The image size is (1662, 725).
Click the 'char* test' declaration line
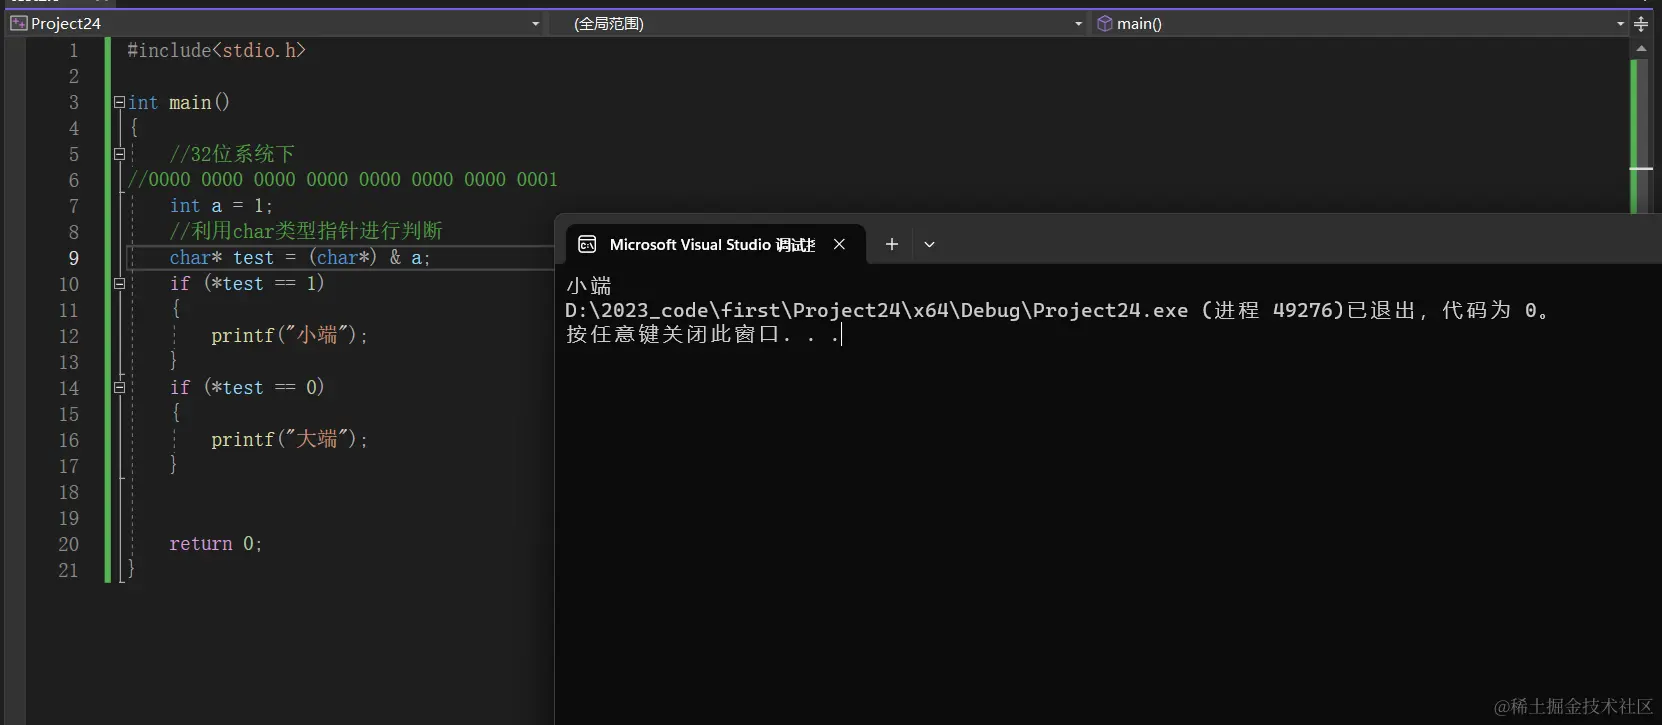(x=300, y=258)
